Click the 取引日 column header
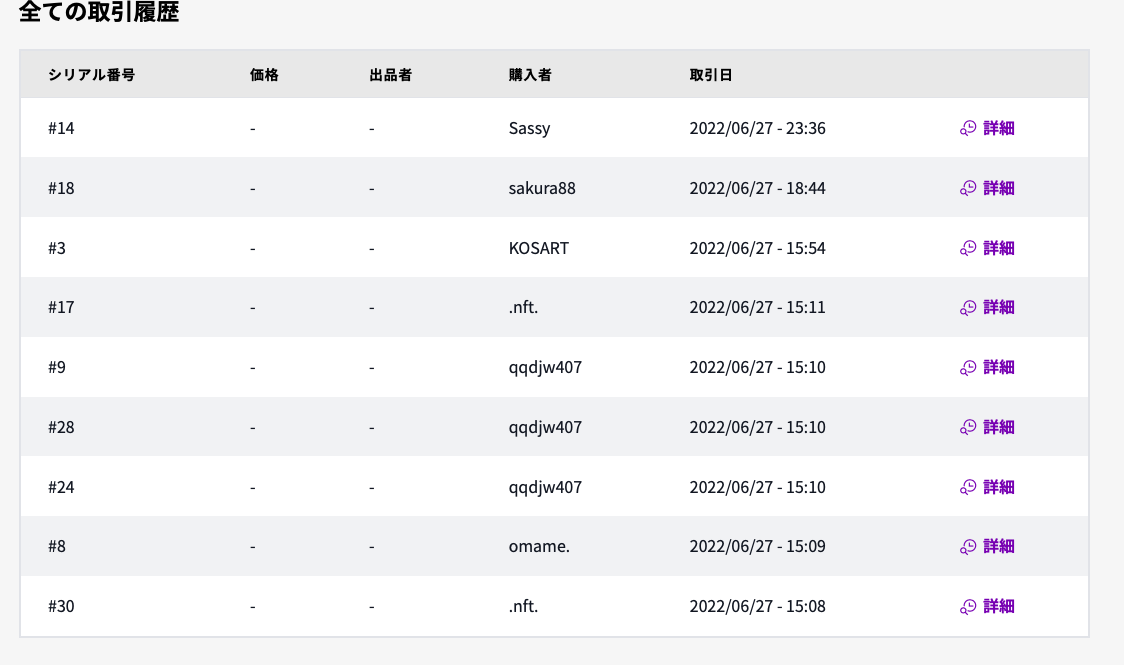This screenshot has height=665, width=1124. [710, 75]
